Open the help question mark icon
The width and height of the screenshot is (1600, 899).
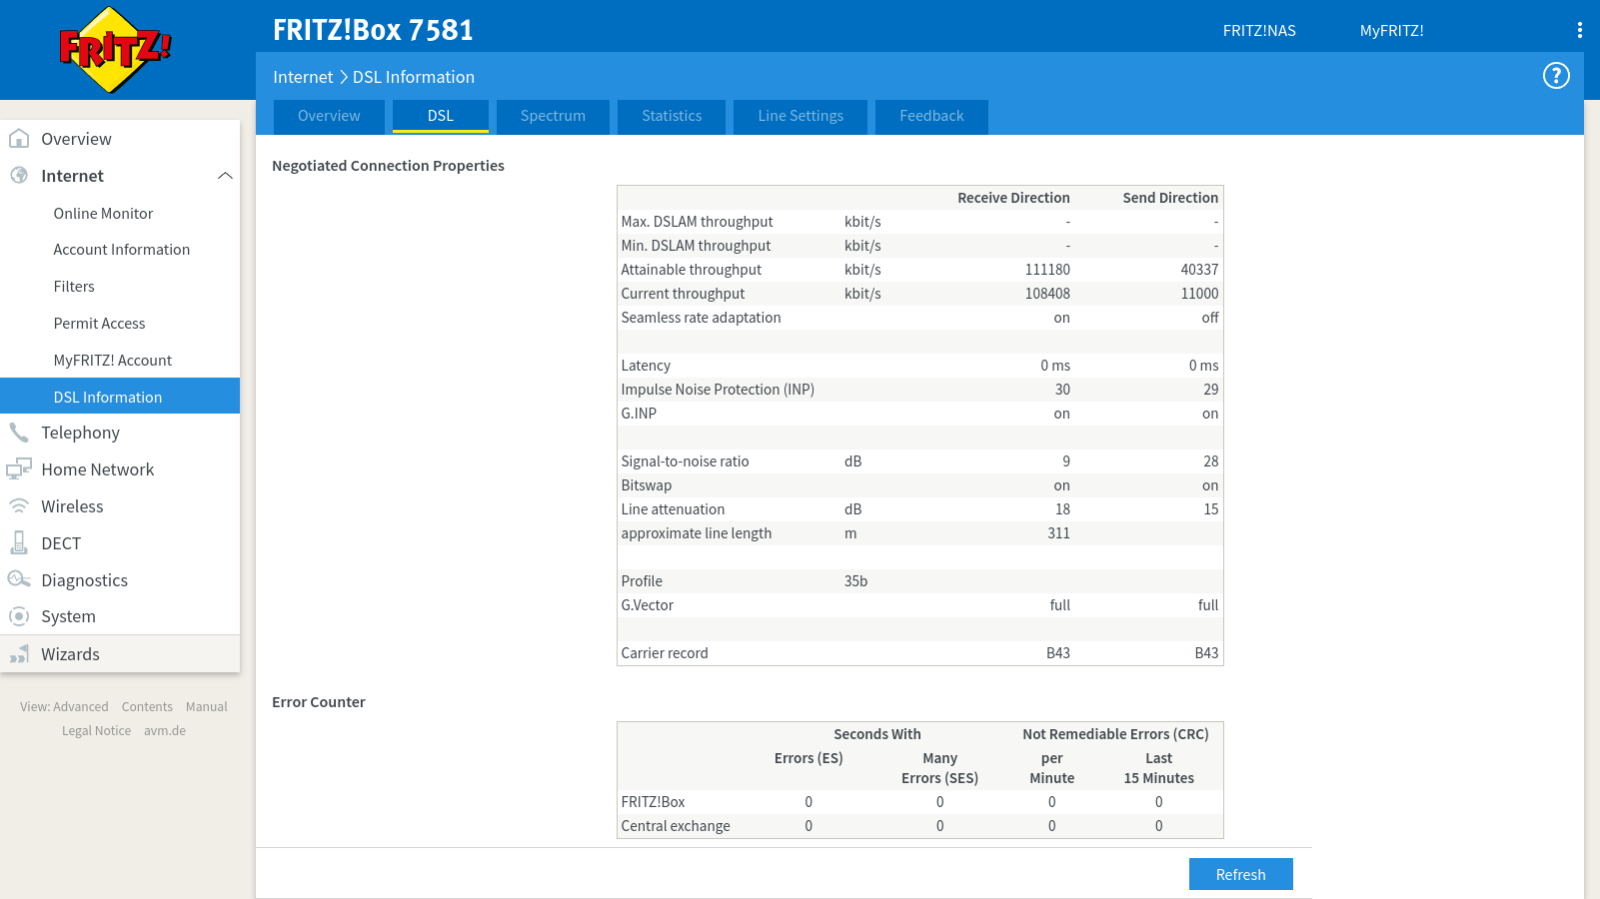tap(1556, 76)
